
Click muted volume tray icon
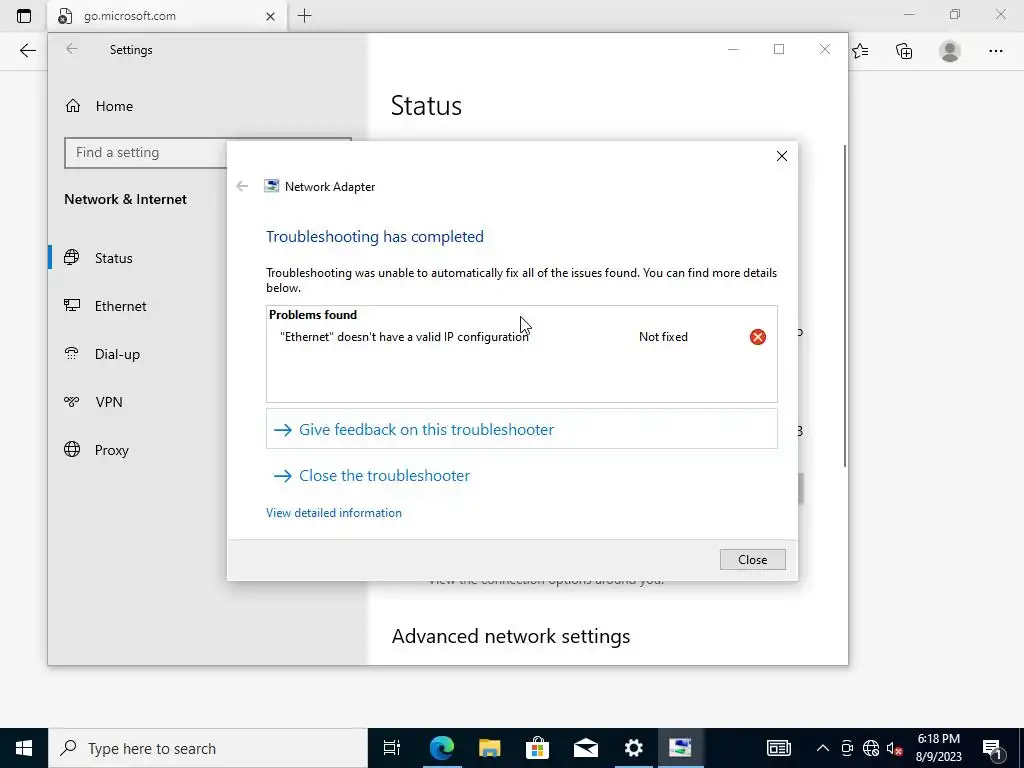pyautogui.click(x=895, y=748)
